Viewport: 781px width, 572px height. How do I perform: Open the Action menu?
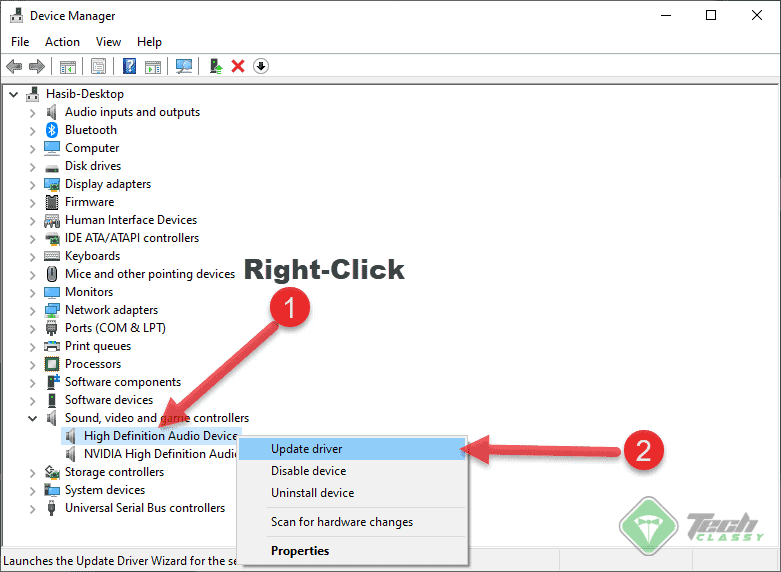point(62,42)
